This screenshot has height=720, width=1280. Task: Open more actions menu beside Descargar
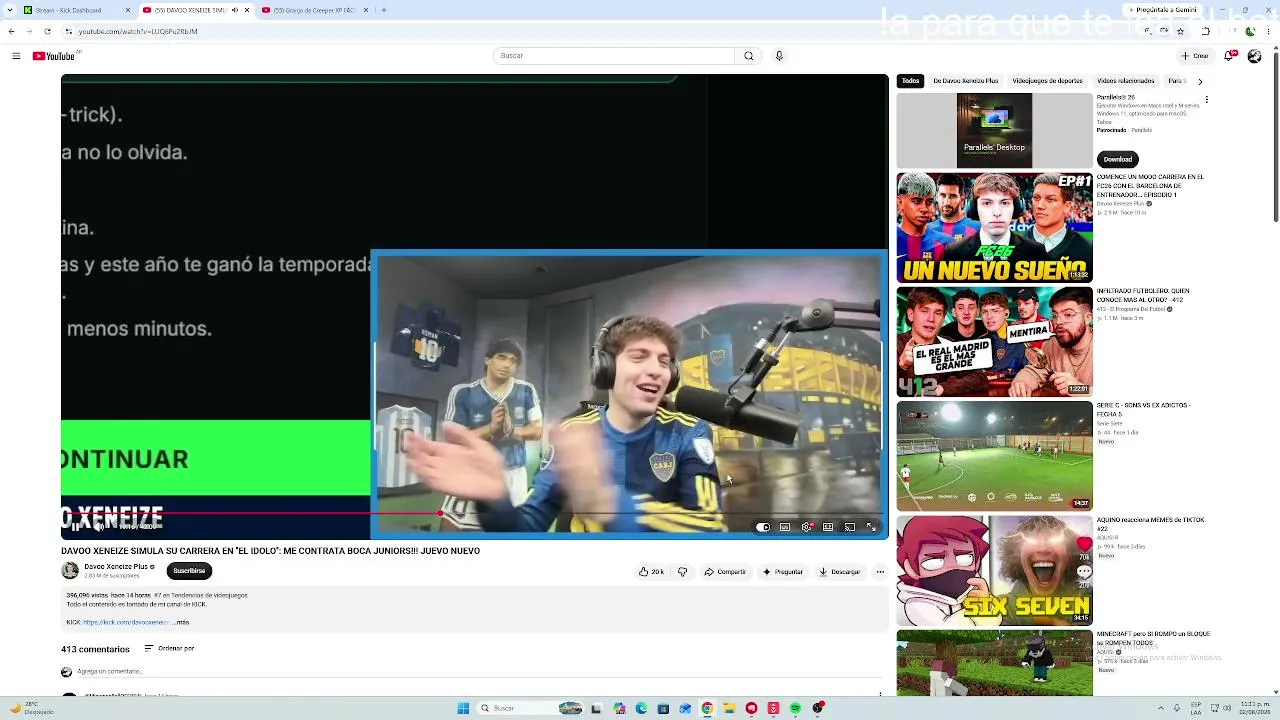(x=880, y=572)
